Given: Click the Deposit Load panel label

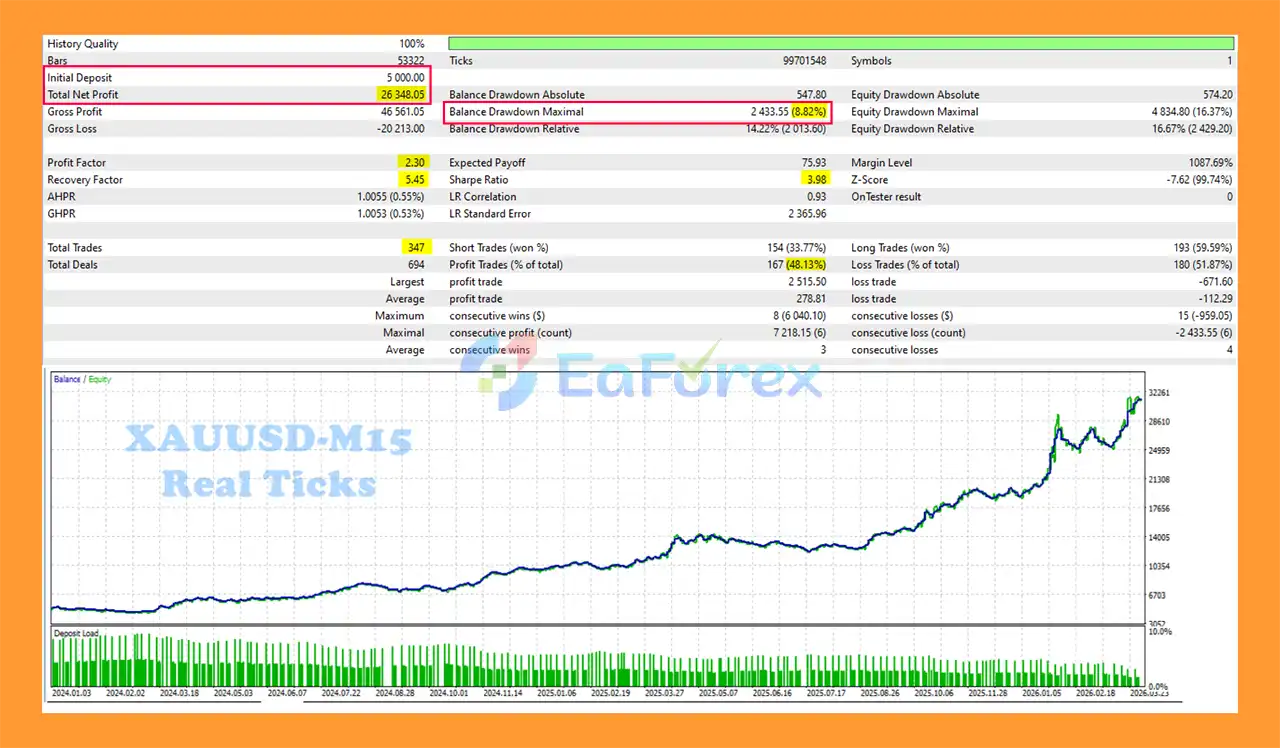Looking at the screenshot, I should 77,633.
